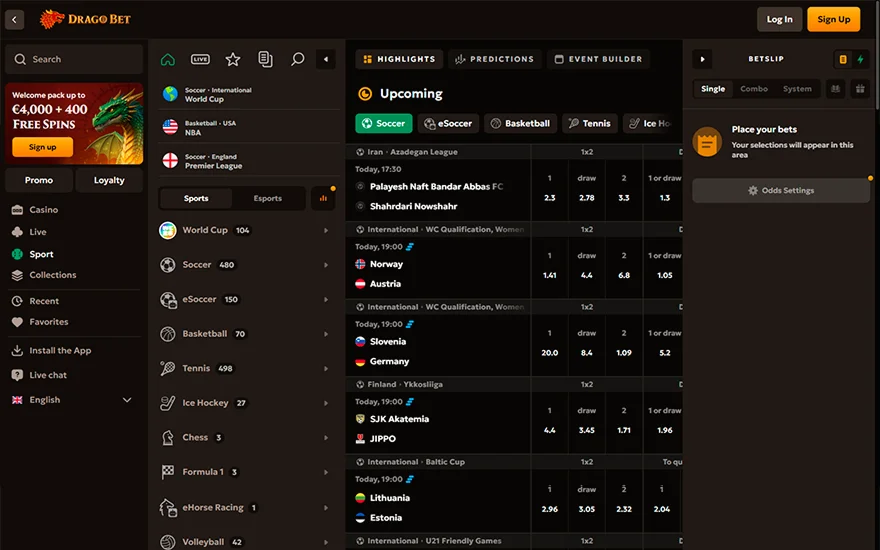The height and width of the screenshot is (550, 880).
Task: Open the home icon in sportsbook toolbar
Action: [x=168, y=59]
